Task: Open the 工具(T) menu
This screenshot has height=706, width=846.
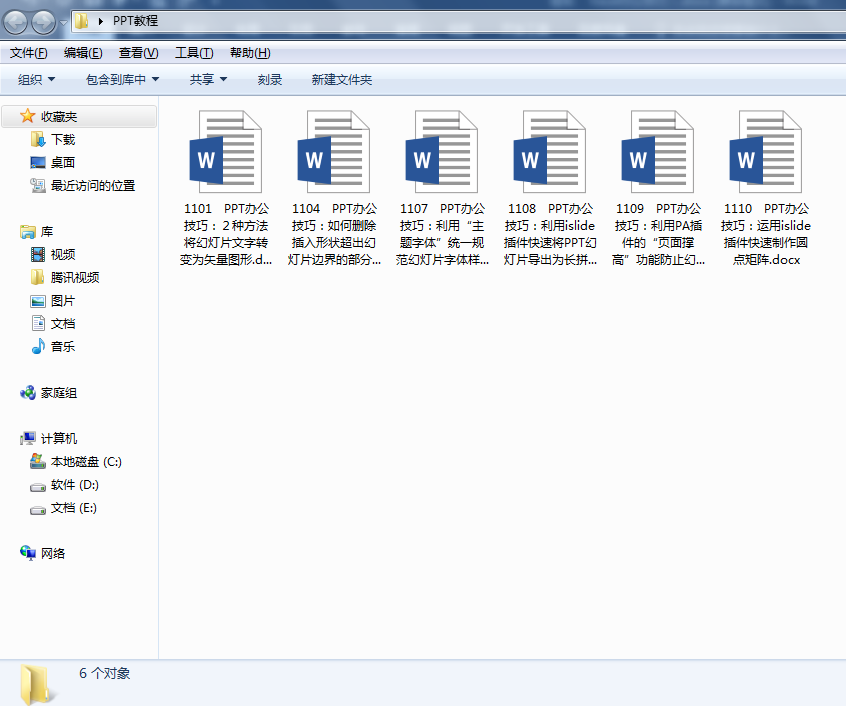Action: pyautogui.click(x=194, y=53)
